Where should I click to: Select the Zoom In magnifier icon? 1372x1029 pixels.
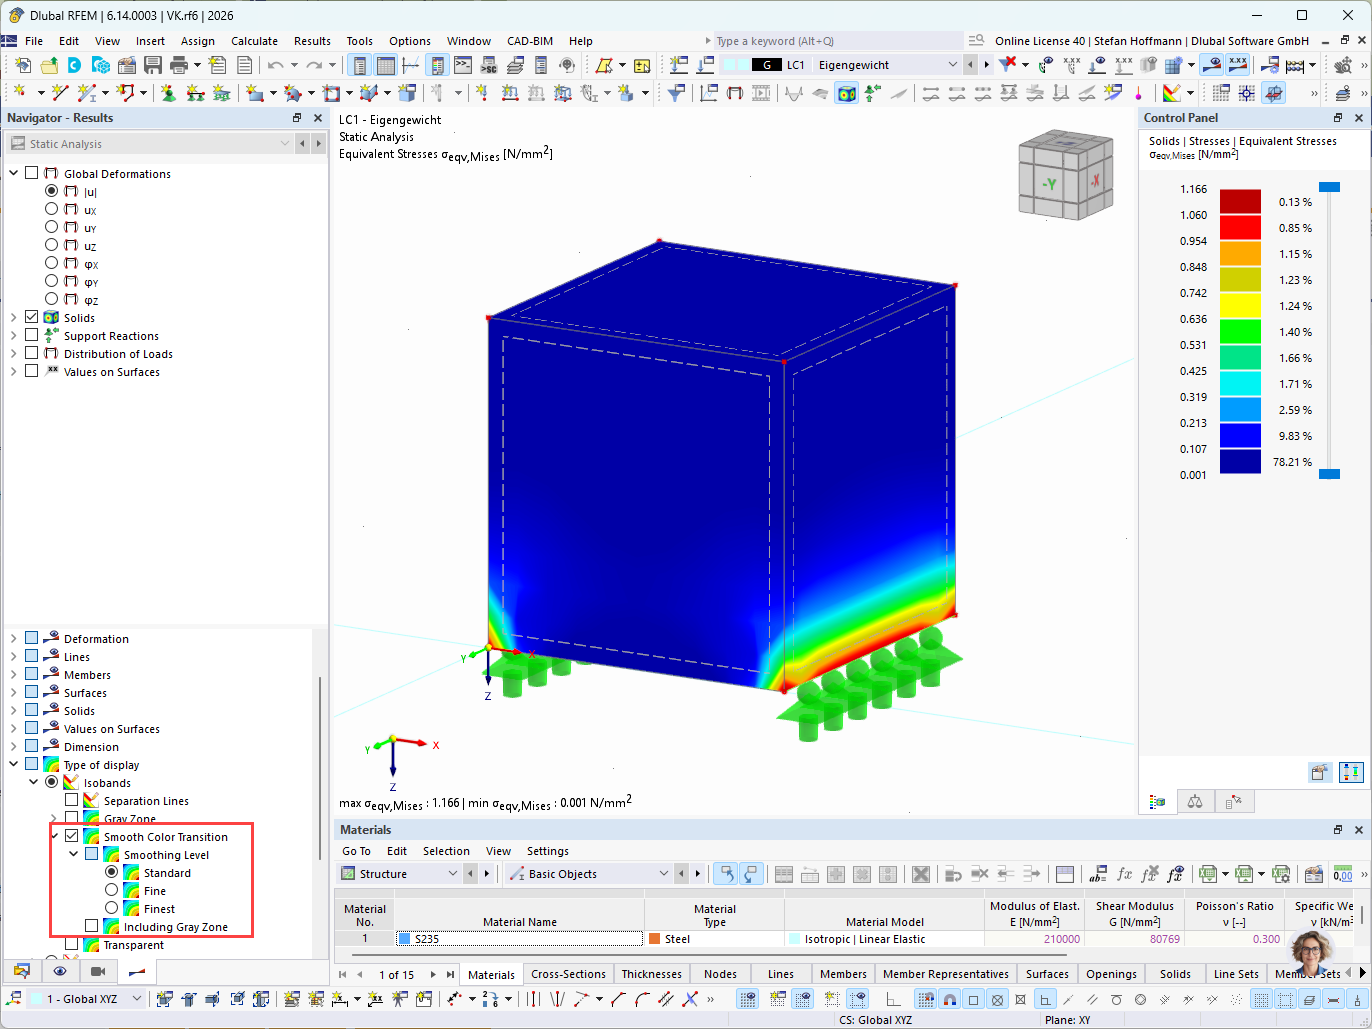coord(1342,64)
